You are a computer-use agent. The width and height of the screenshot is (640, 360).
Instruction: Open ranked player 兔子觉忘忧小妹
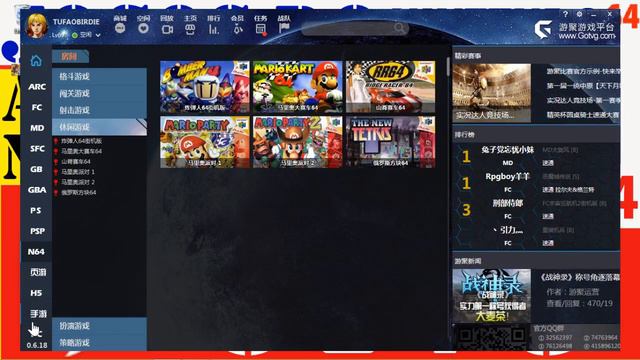(x=507, y=150)
